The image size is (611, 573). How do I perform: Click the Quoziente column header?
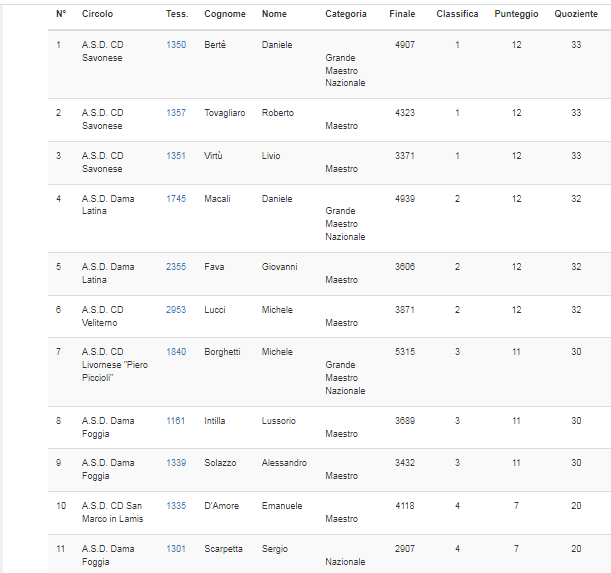576,14
